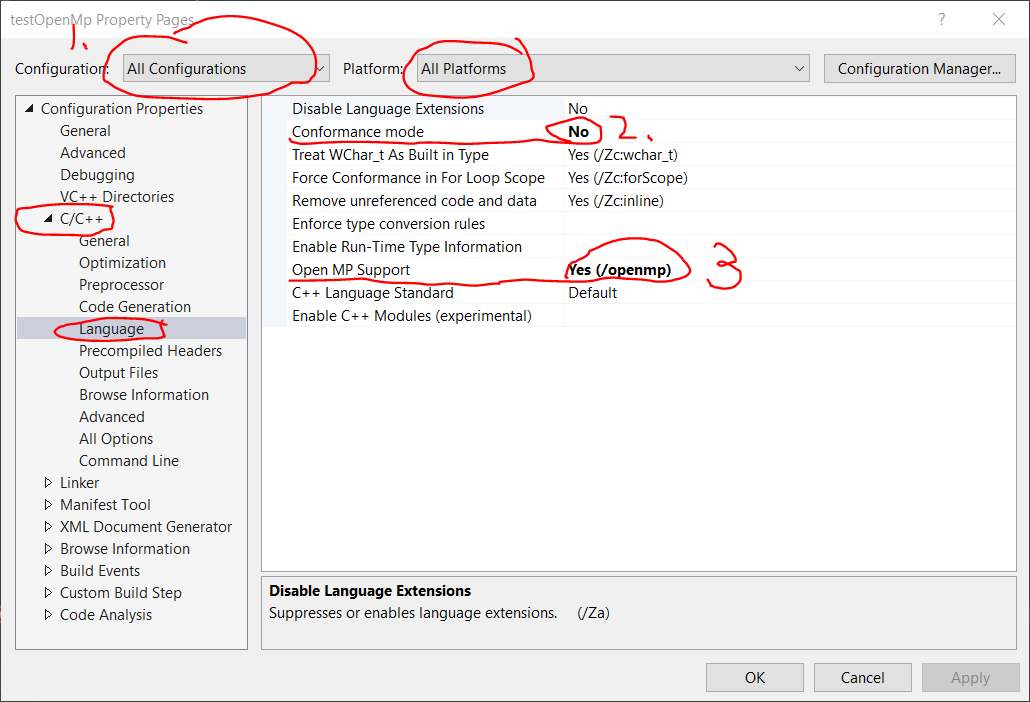1030x702 pixels.
Task: Click the Conformance mode value
Action: [x=577, y=131]
